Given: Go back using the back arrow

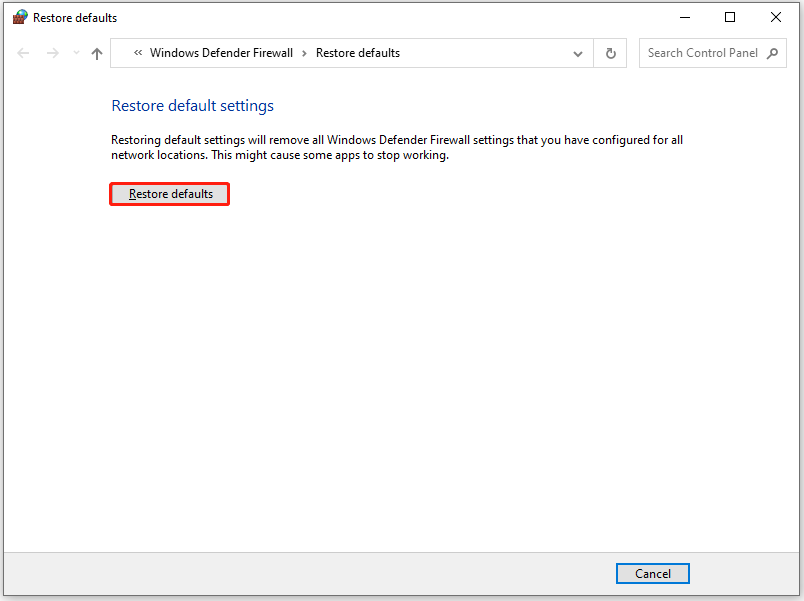Looking at the screenshot, I should 24,54.
